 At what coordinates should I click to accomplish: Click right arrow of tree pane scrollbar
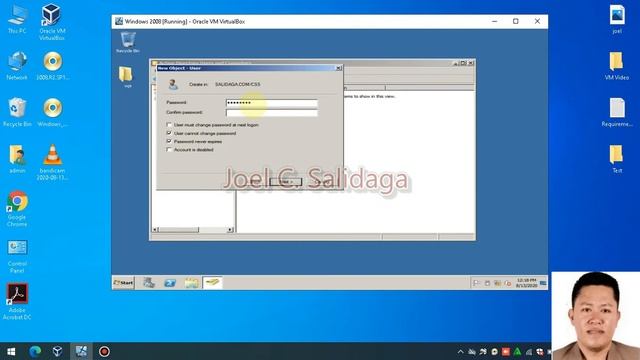(x=230, y=230)
